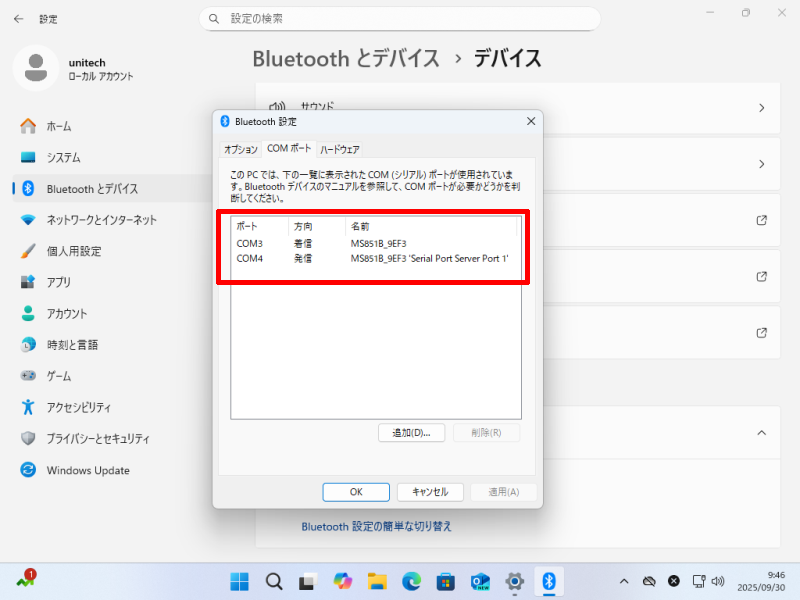Open Microsoft Store taskbar icon
The height and width of the screenshot is (600, 800).
446,581
